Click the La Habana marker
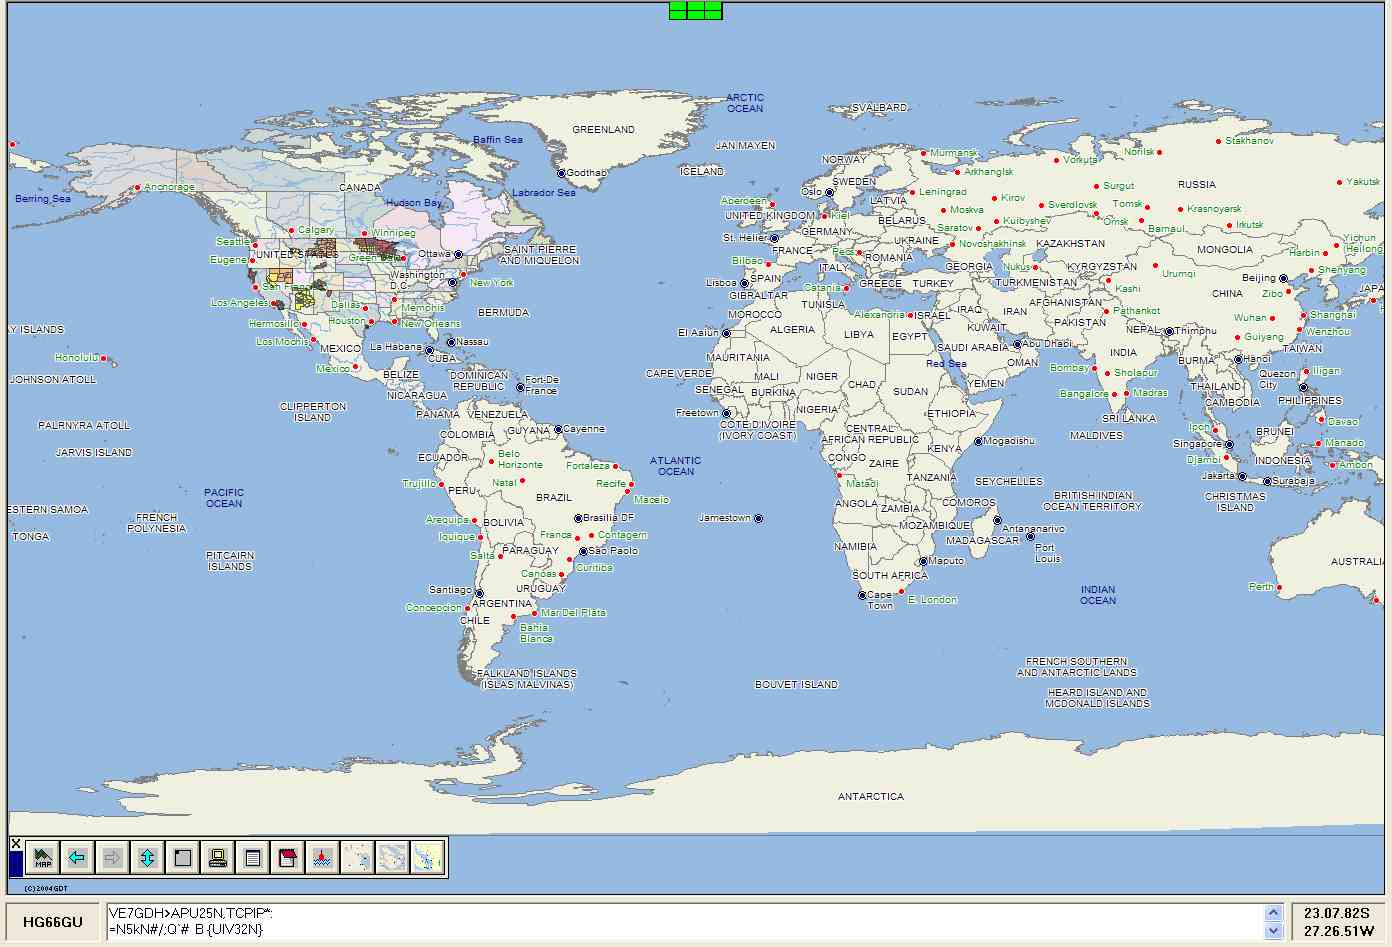Viewport: 1392px width, 947px height. (429, 350)
